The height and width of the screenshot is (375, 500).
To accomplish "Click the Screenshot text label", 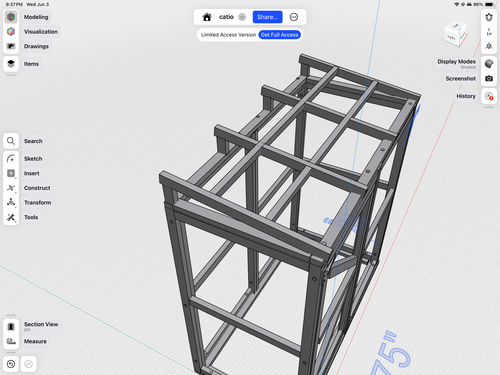I will coord(461,78).
